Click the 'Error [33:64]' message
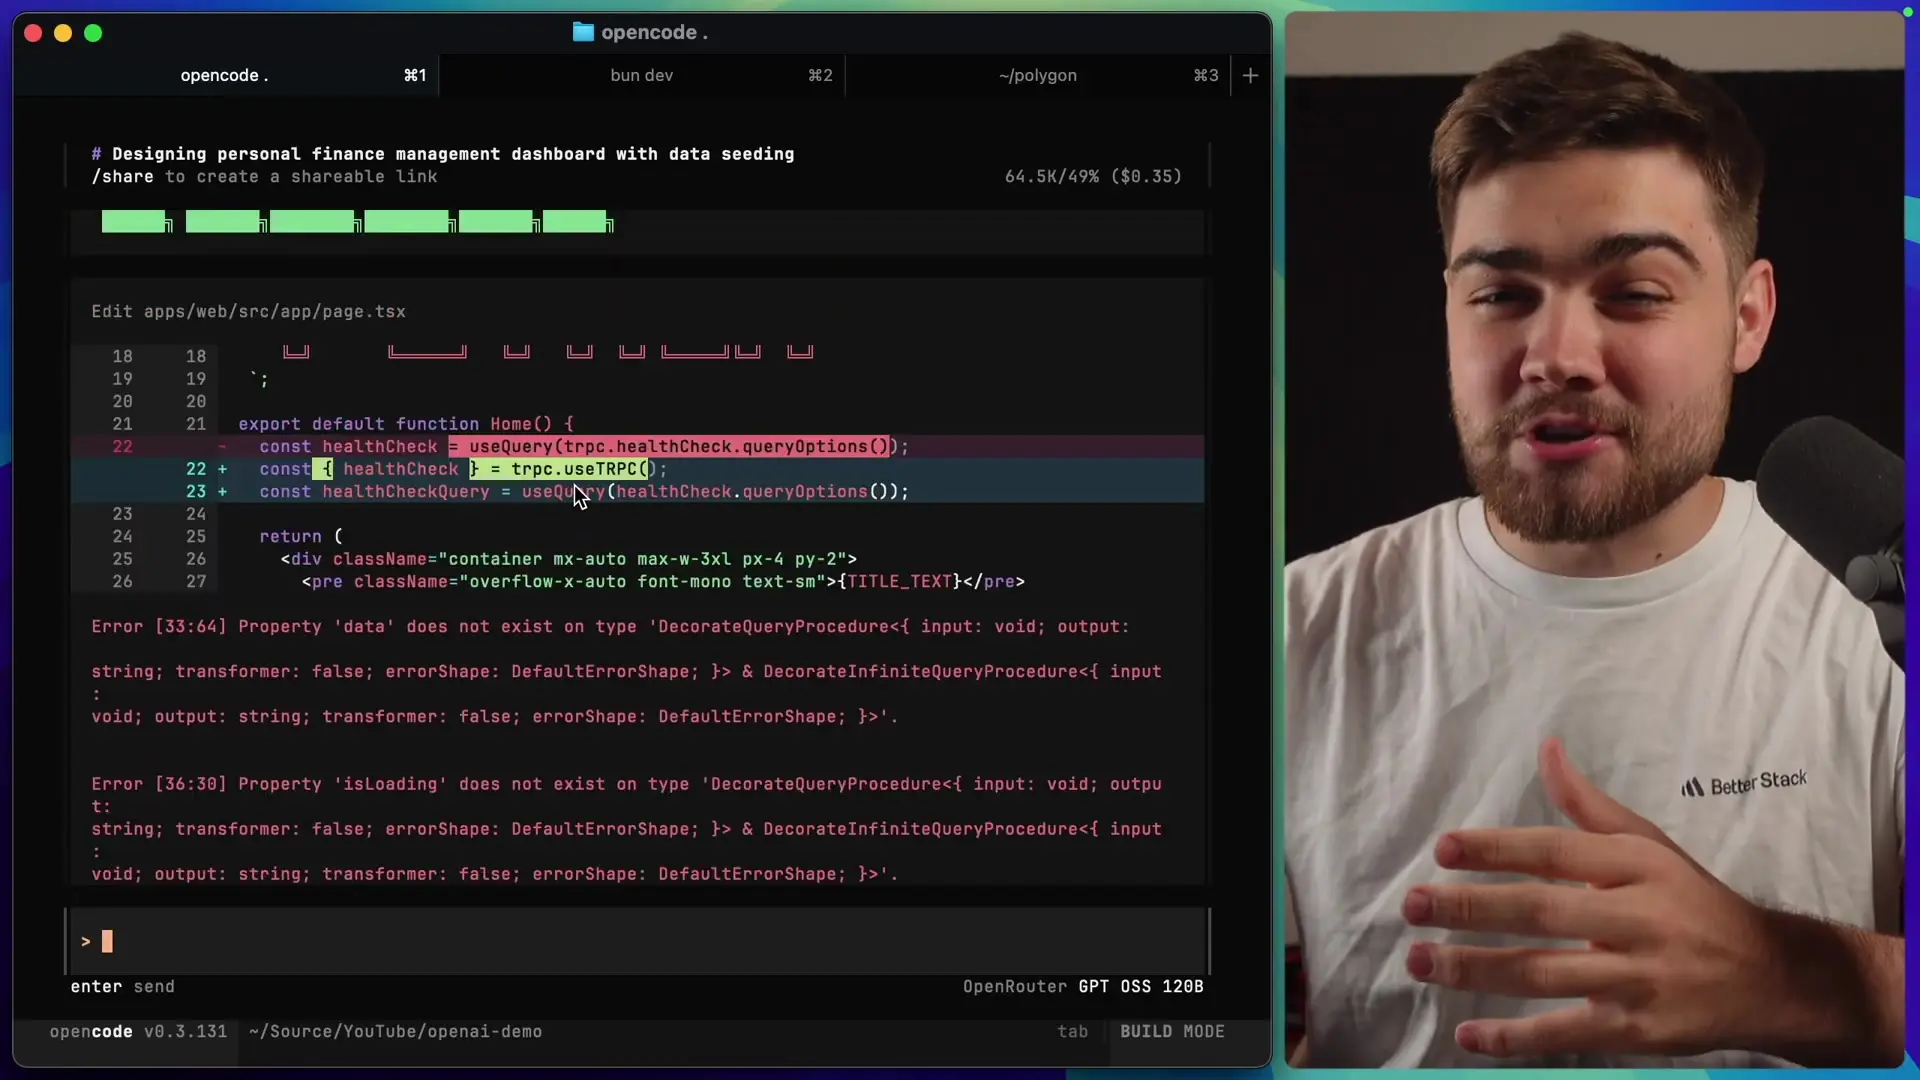The image size is (1920, 1080). pyautogui.click(x=627, y=671)
